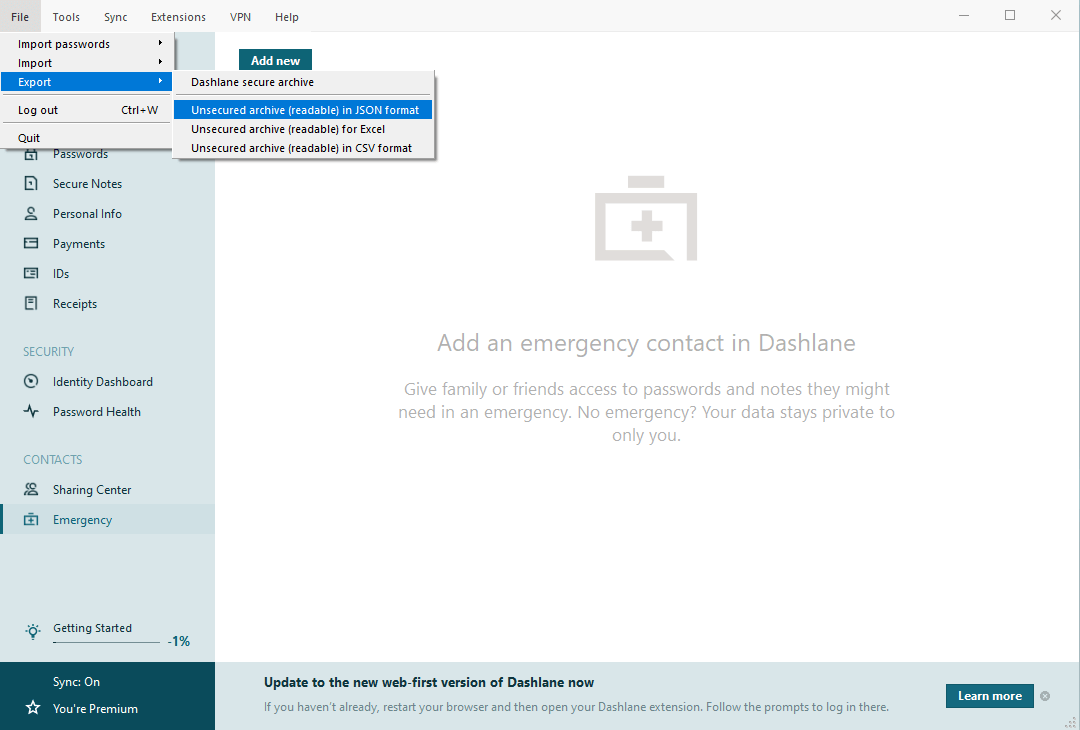1080x730 pixels.
Task: Click the Sharing Center people icon
Action: pos(31,489)
